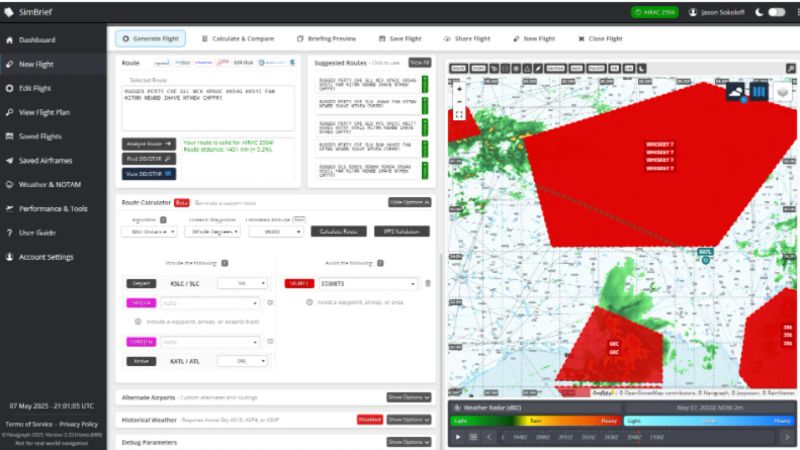Click the Weather & NOTAM icon
The width and height of the screenshot is (800, 450).
9,184
